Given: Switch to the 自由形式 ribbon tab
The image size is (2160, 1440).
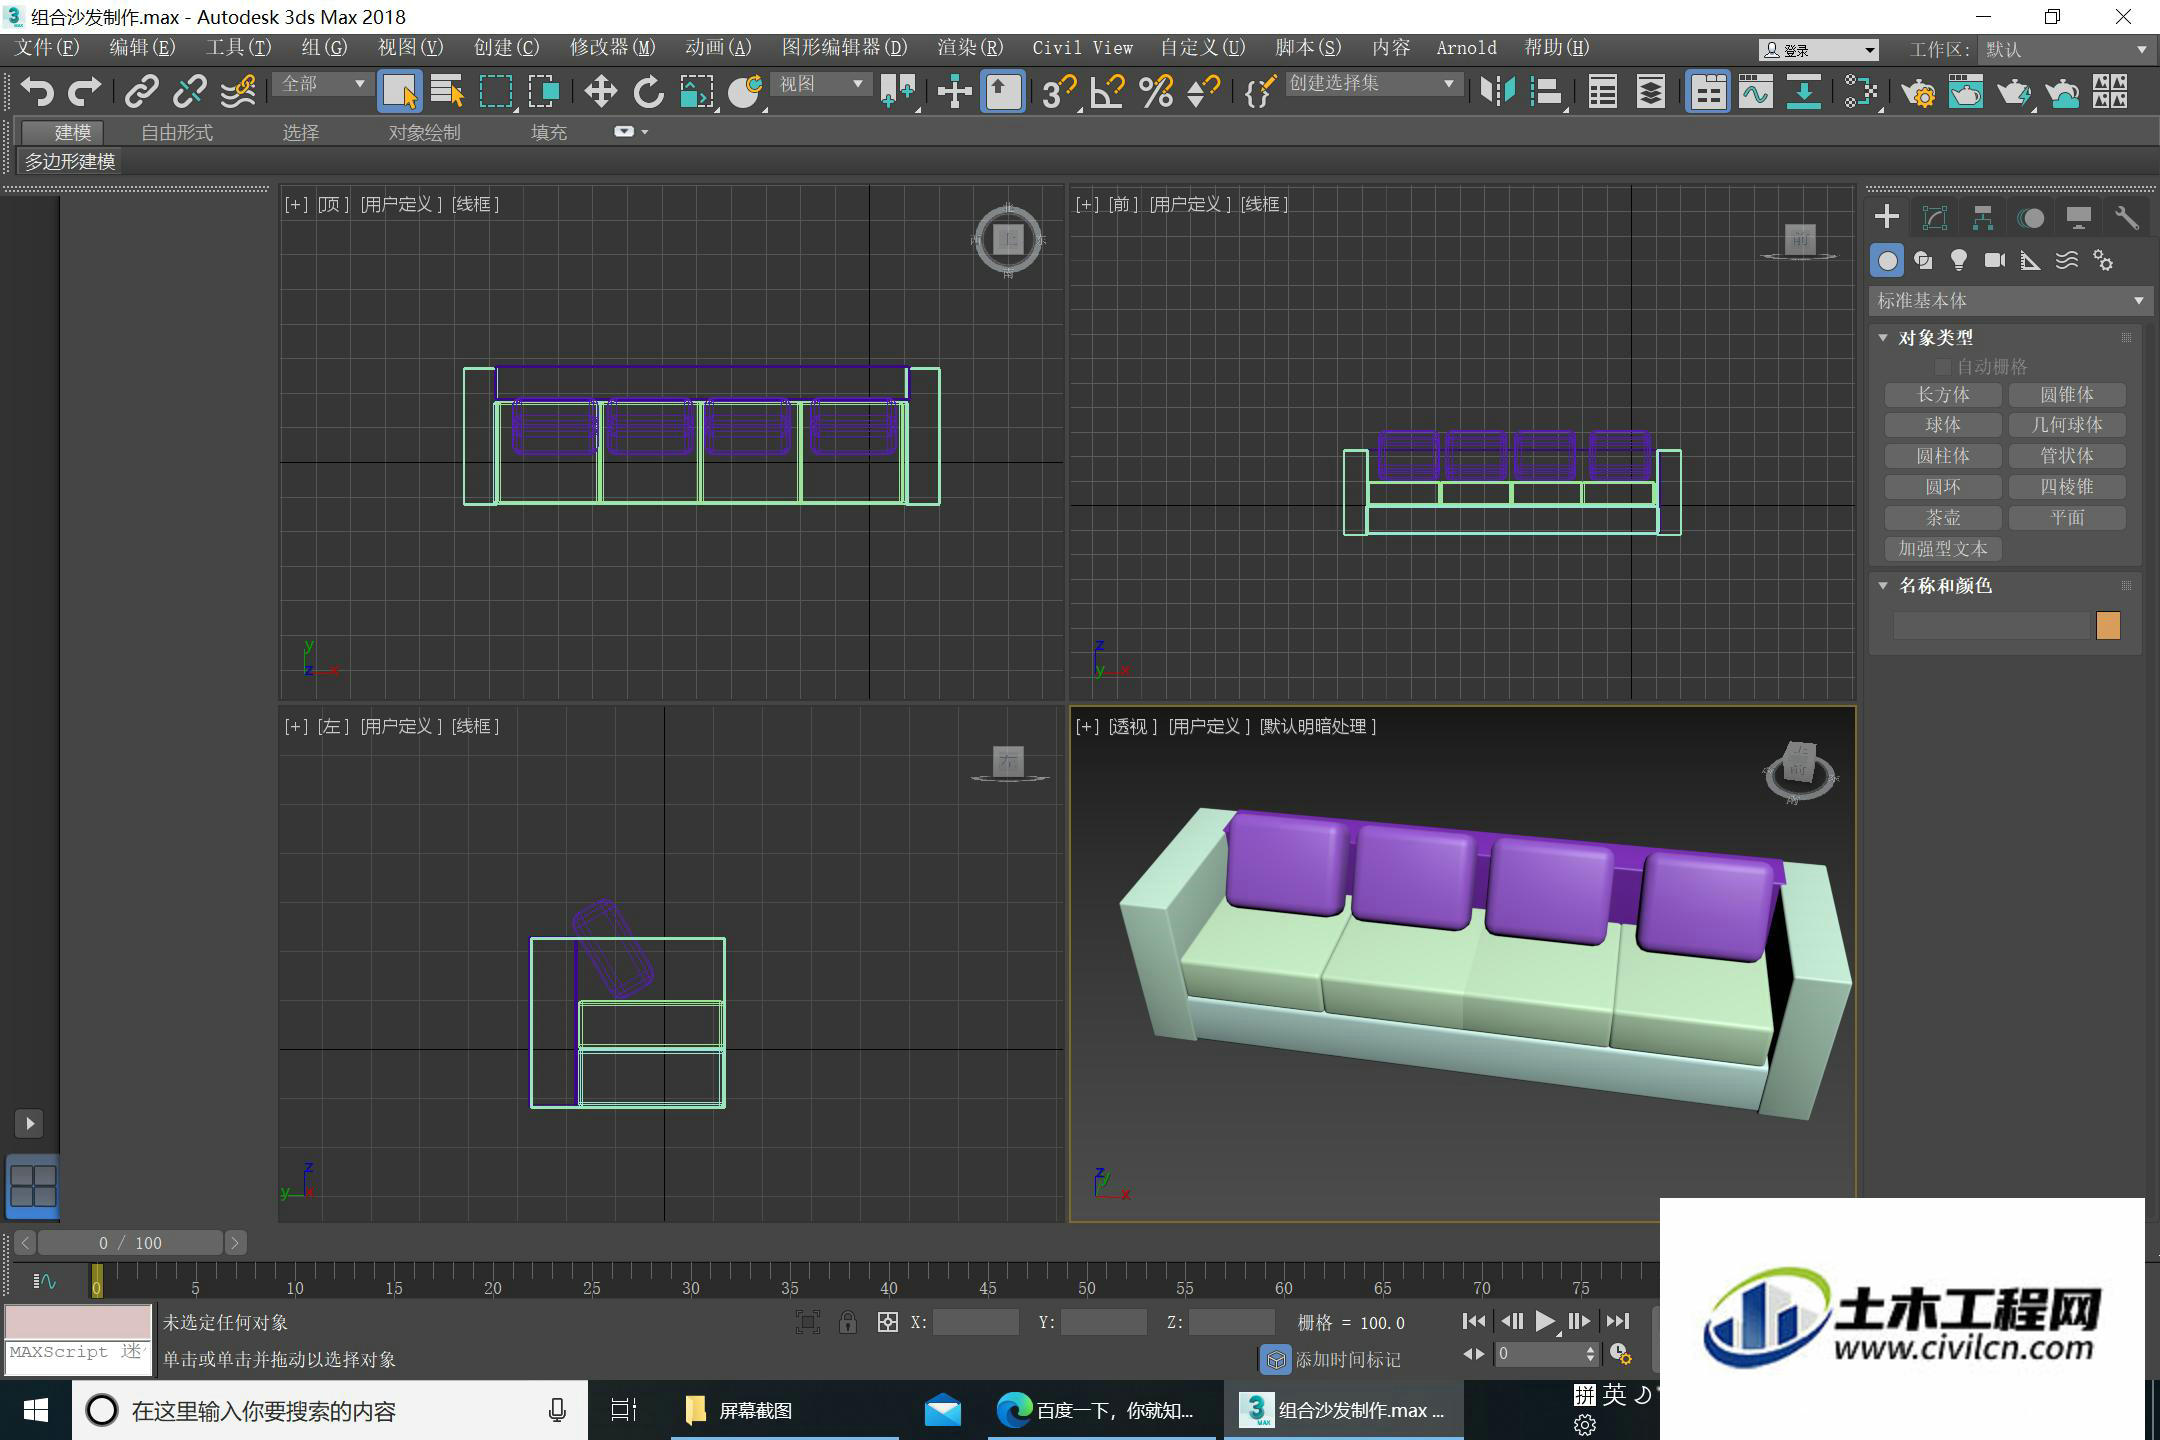Looking at the screenshot, I should click(177, 132).
